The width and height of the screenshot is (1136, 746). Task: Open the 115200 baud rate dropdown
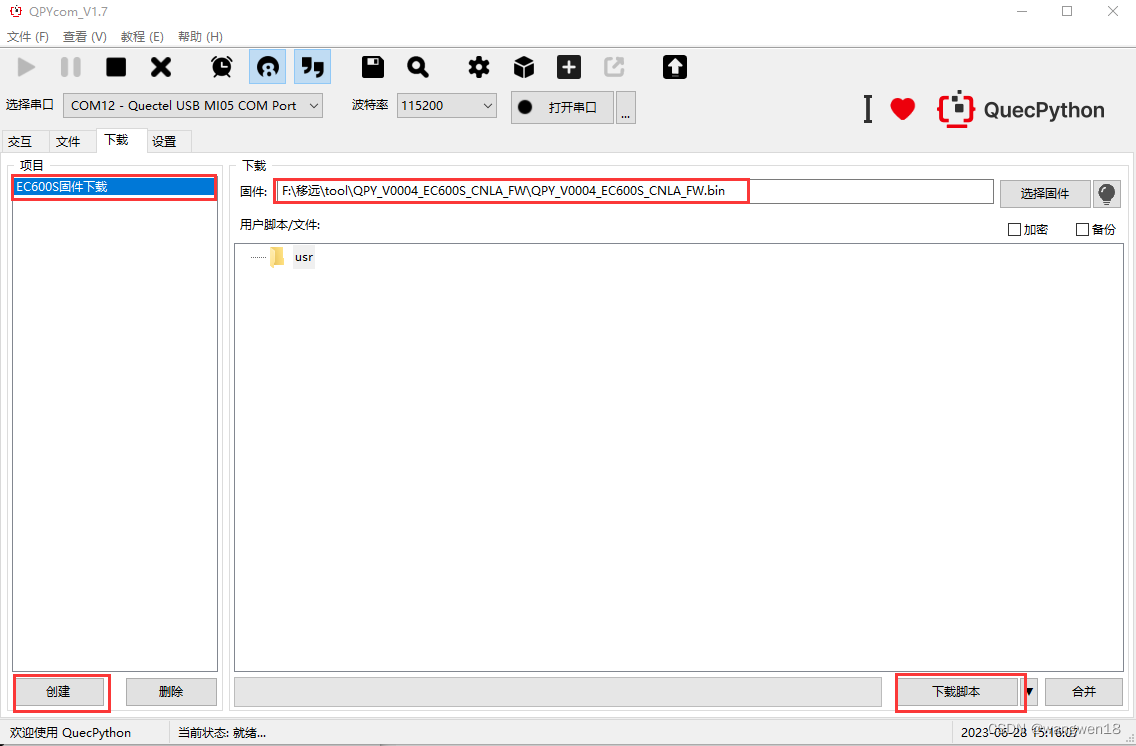(447, 105)
